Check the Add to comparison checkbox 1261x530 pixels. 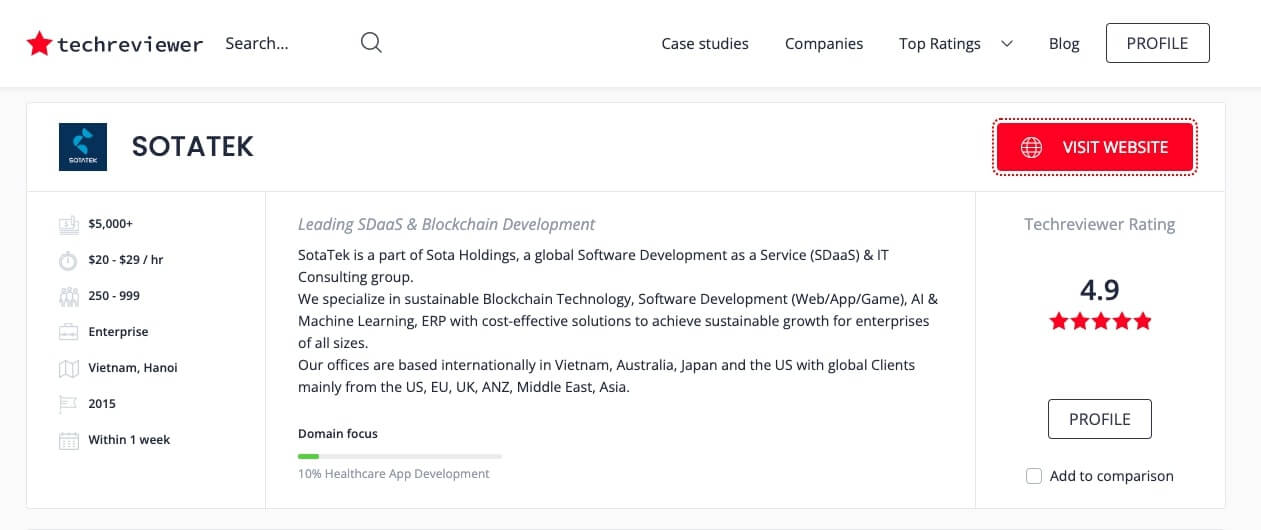tap(1034, 476)
